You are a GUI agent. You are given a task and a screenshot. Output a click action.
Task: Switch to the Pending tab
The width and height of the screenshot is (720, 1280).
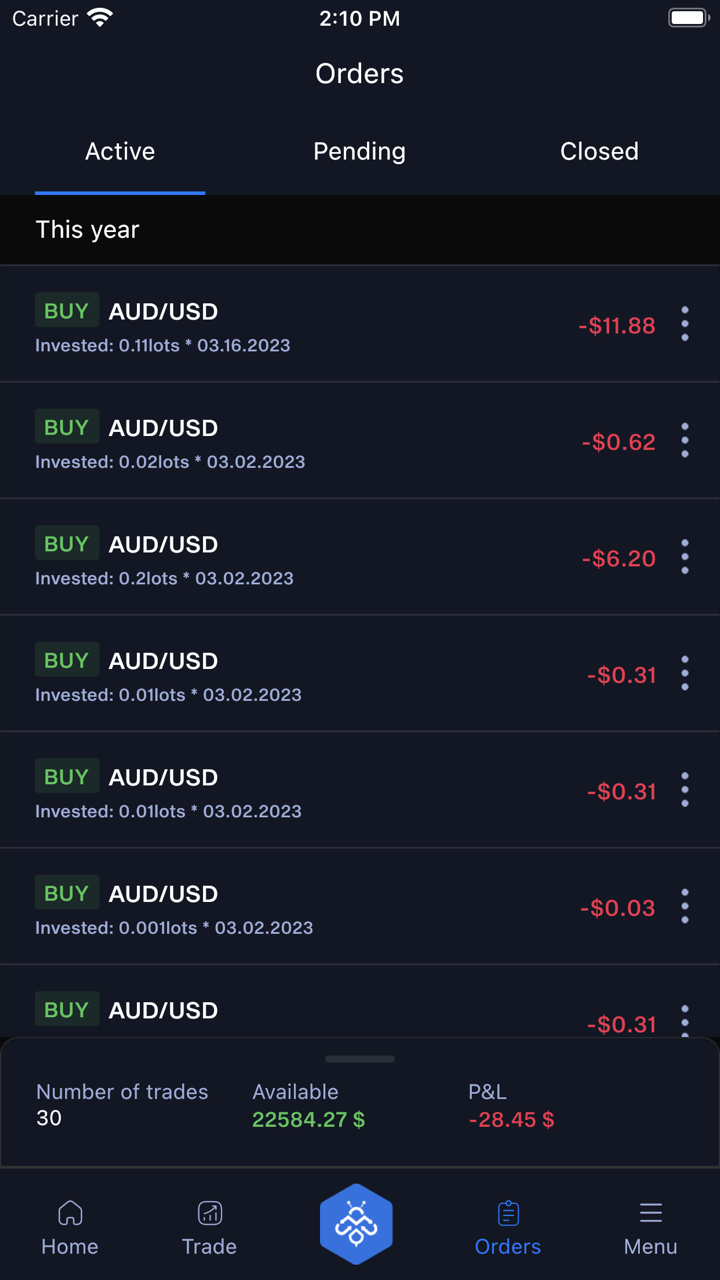[360, 152]
